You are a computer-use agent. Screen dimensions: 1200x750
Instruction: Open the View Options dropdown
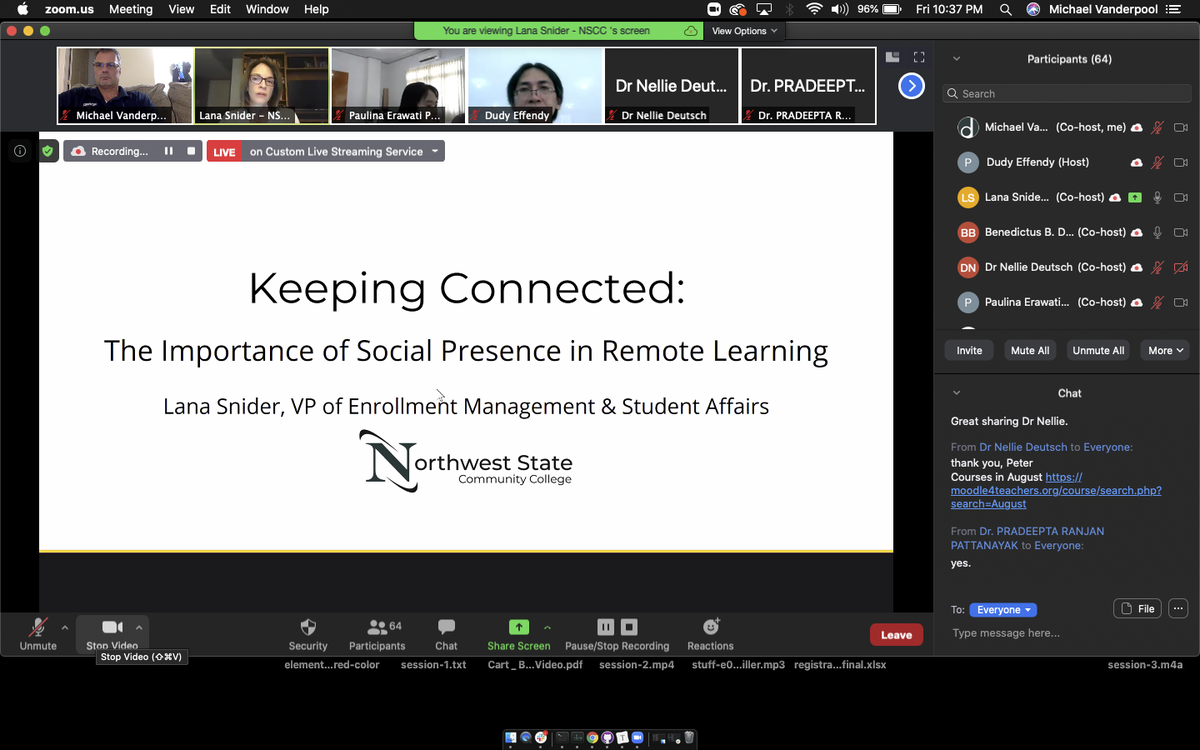(744, 31)
